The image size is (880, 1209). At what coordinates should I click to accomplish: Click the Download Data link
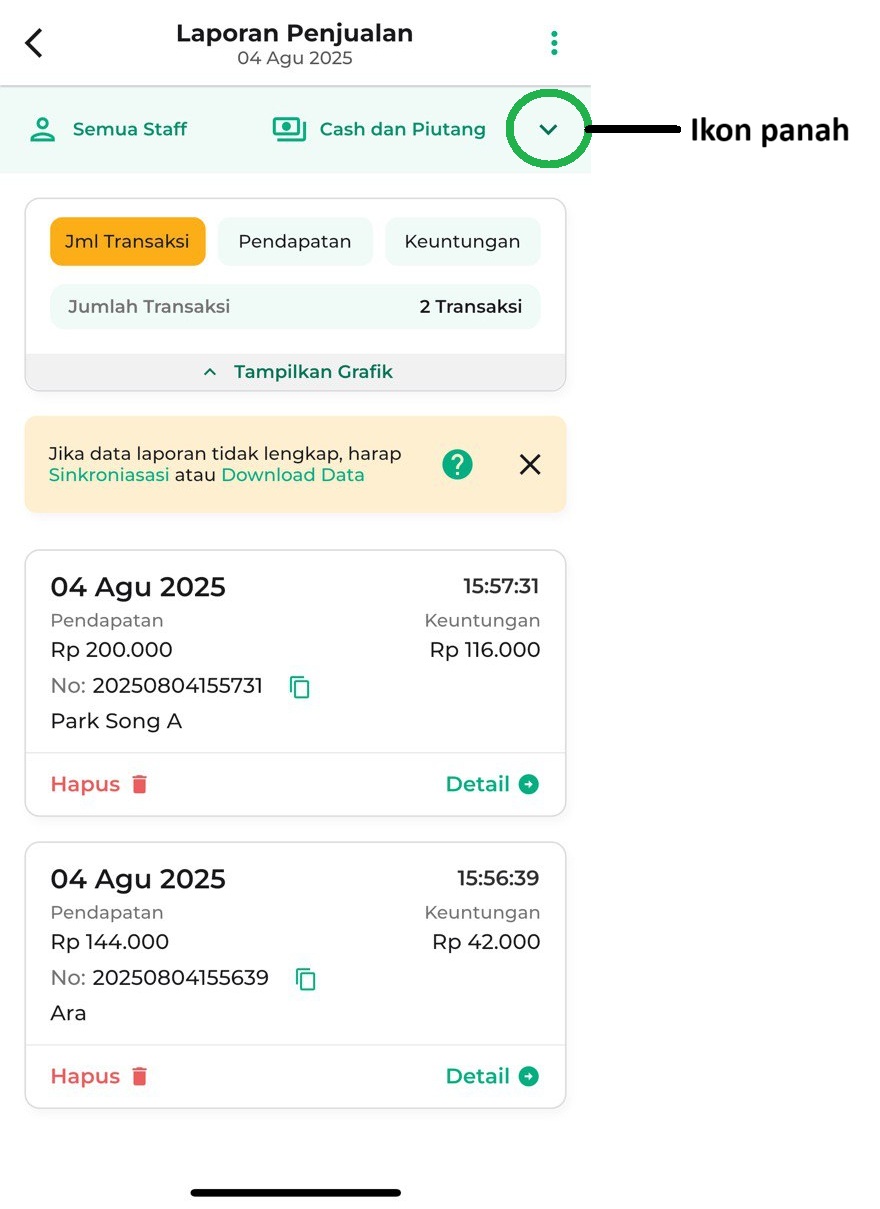click(x=293, y=475)
